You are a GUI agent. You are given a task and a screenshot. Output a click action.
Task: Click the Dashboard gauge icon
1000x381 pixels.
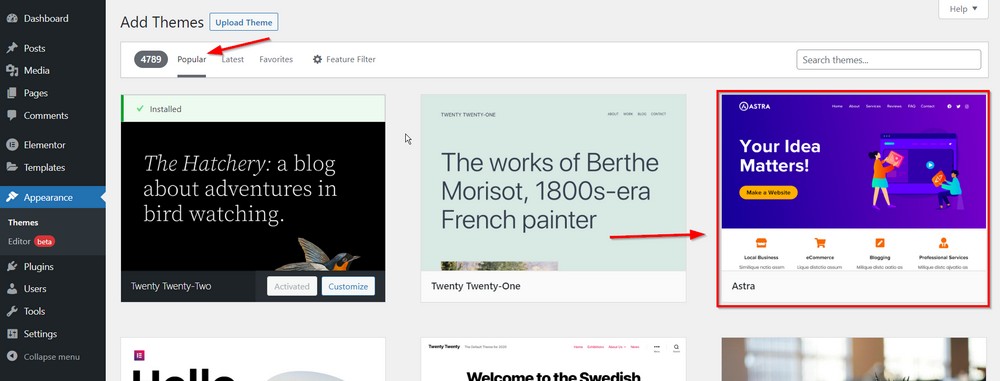point(11,19)
